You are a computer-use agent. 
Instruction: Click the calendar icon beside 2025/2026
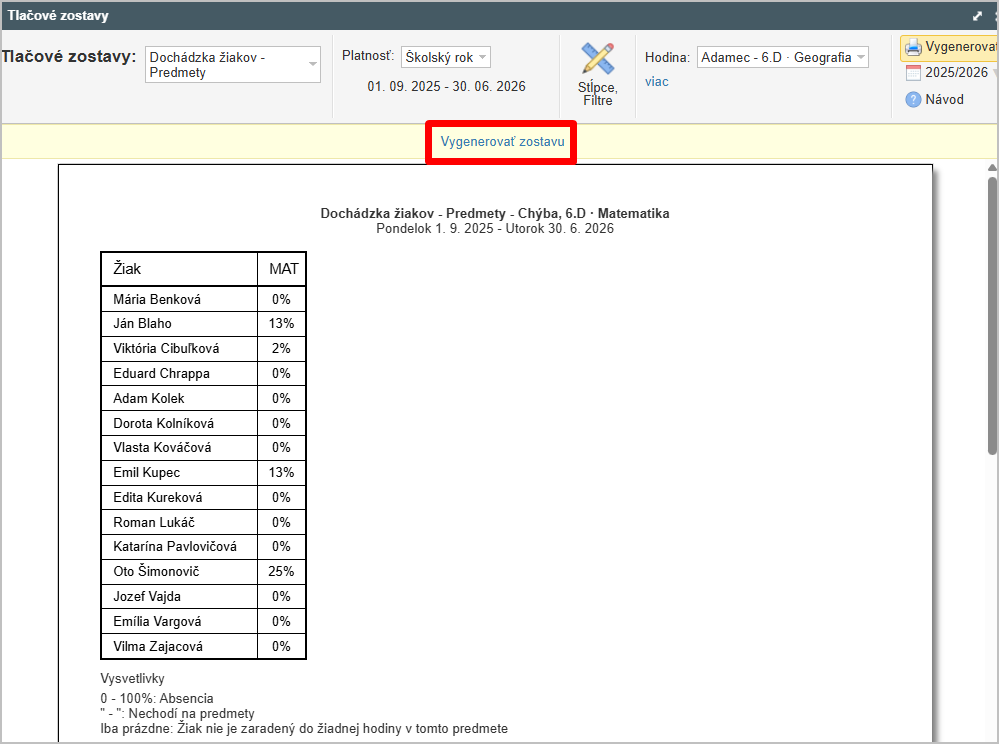(913, 73)
